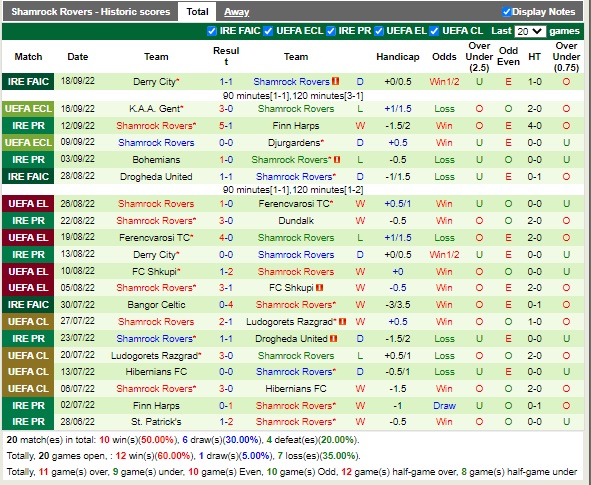Open Hibernians FC link on 13/07/22

[156, 372]
